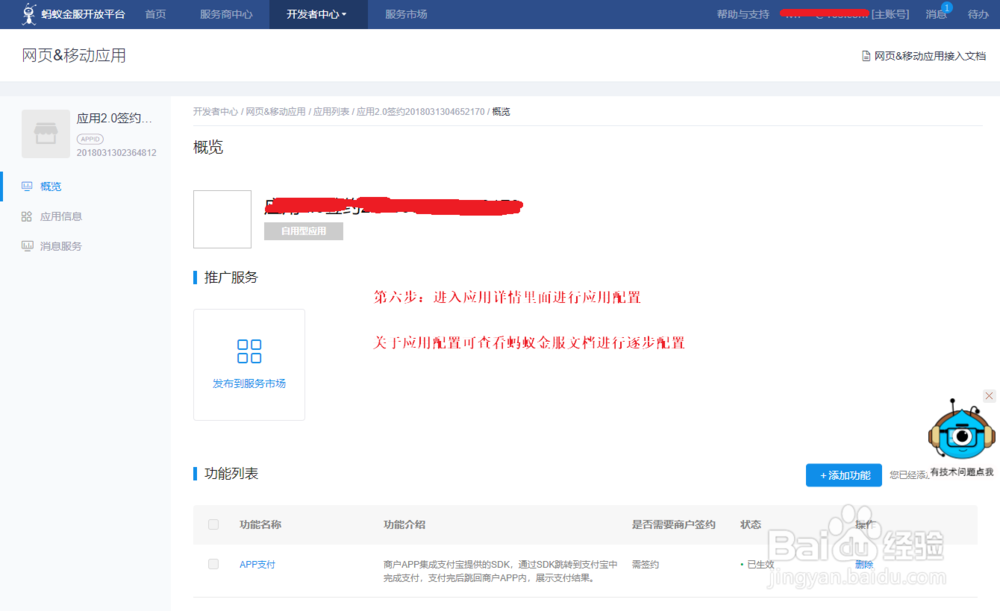Go to 开发者中心 in the breadcrumb
The width and height of the screenshot is (1000, 611).
[216, 112]
